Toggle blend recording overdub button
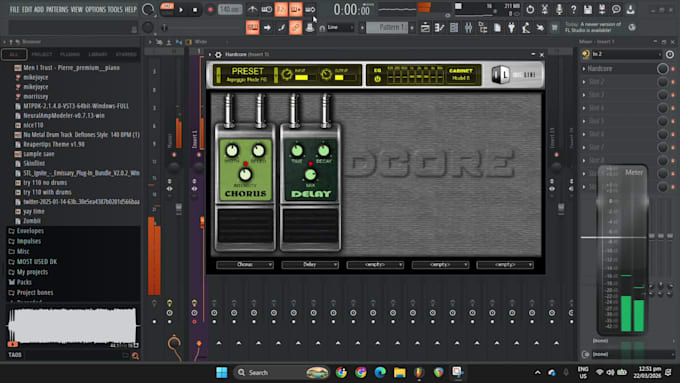The width and height of the screenshot is (680, 383). 296,9
